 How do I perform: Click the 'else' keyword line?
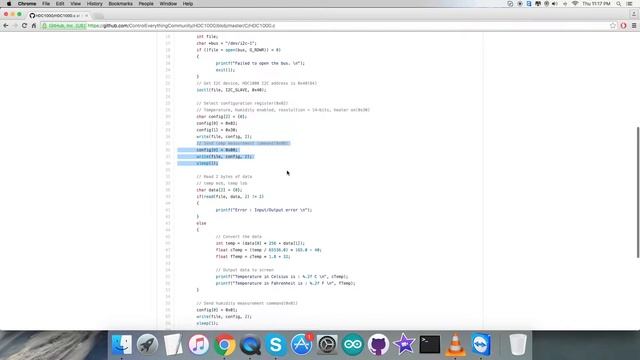click(201, 223)
